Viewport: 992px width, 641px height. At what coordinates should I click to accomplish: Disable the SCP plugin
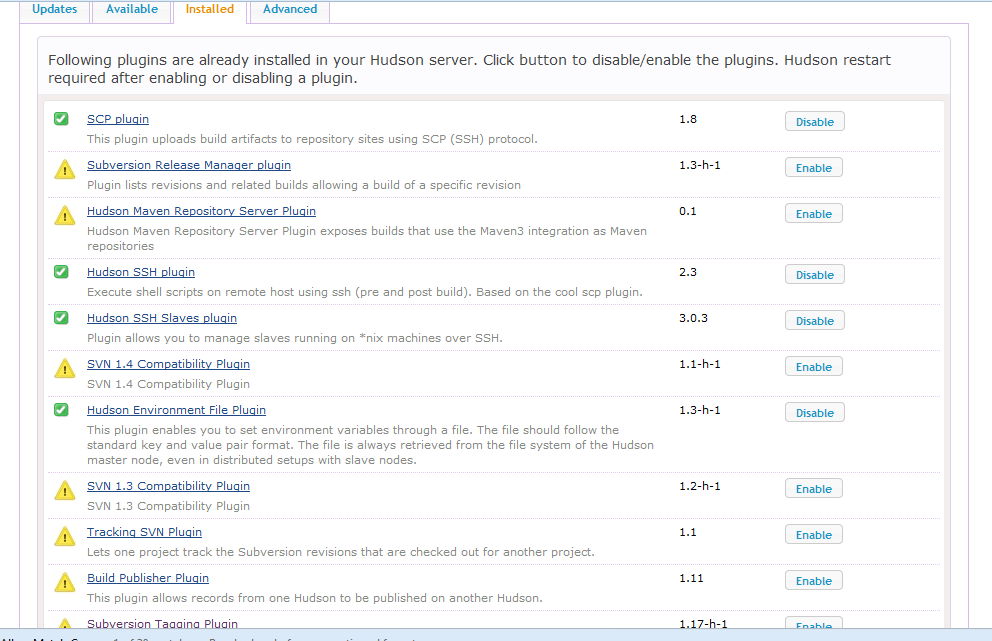click(814, 121)
